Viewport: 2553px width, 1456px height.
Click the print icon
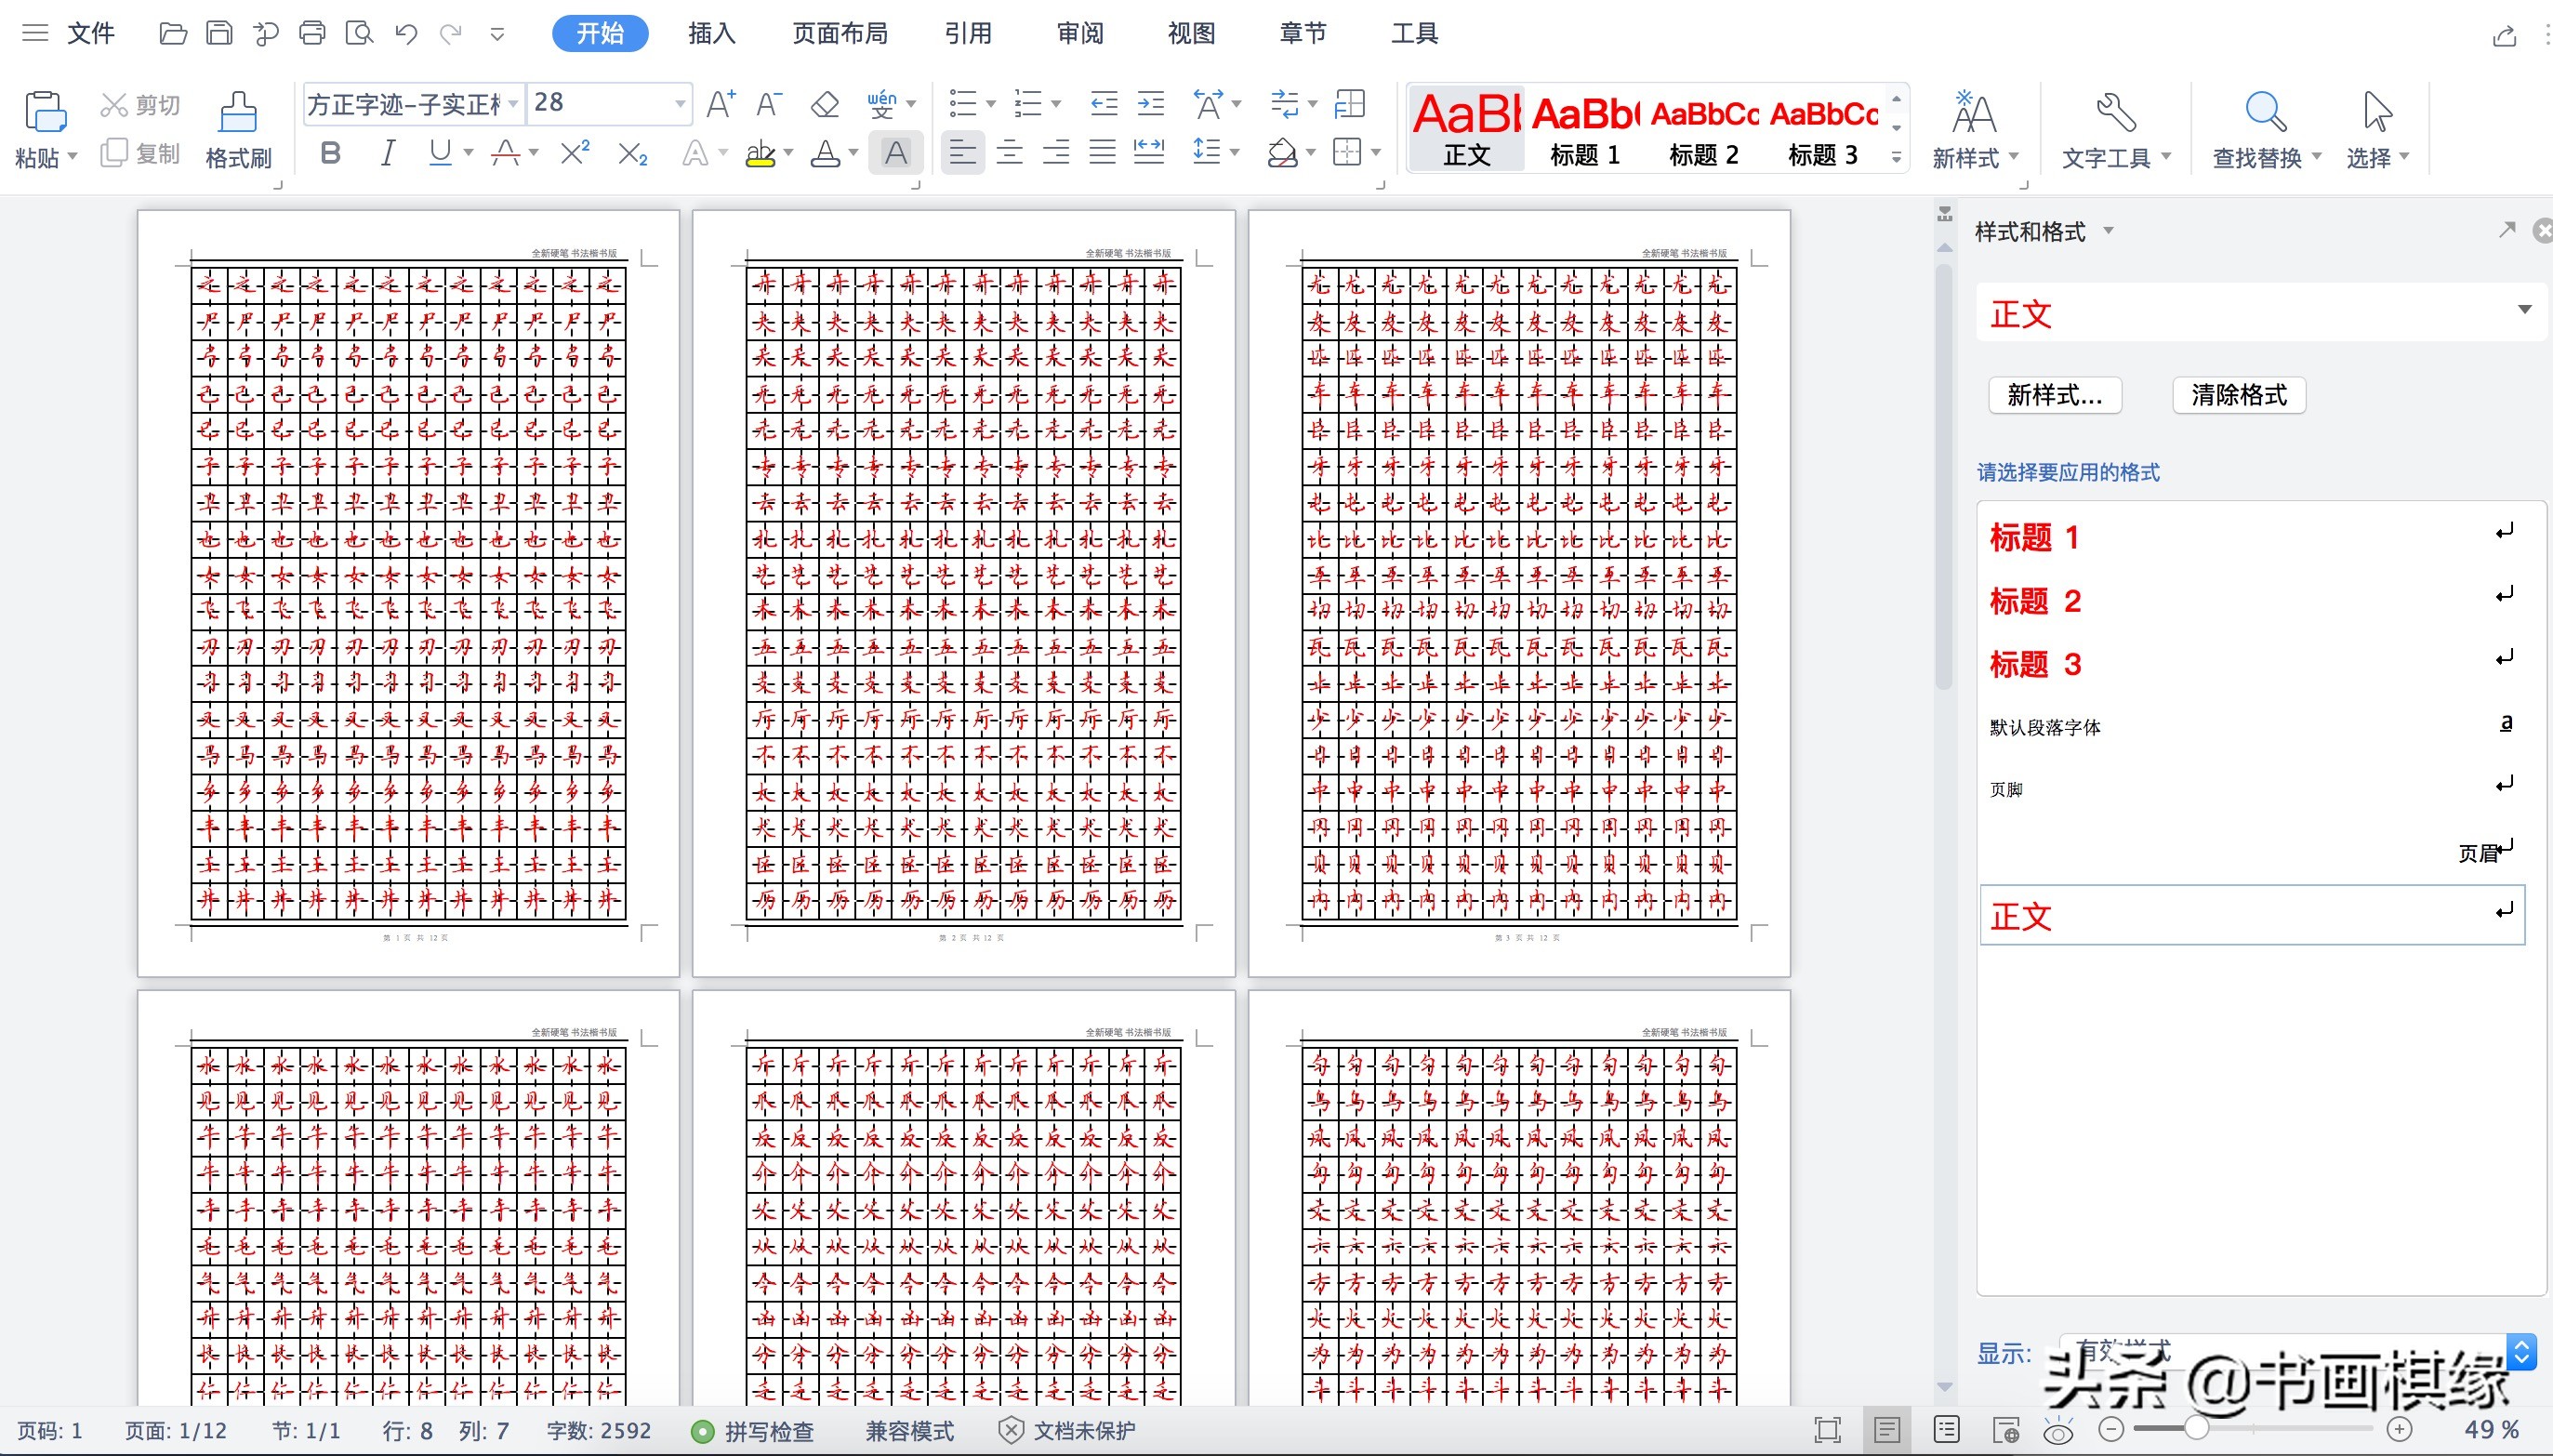click(312, 34)
